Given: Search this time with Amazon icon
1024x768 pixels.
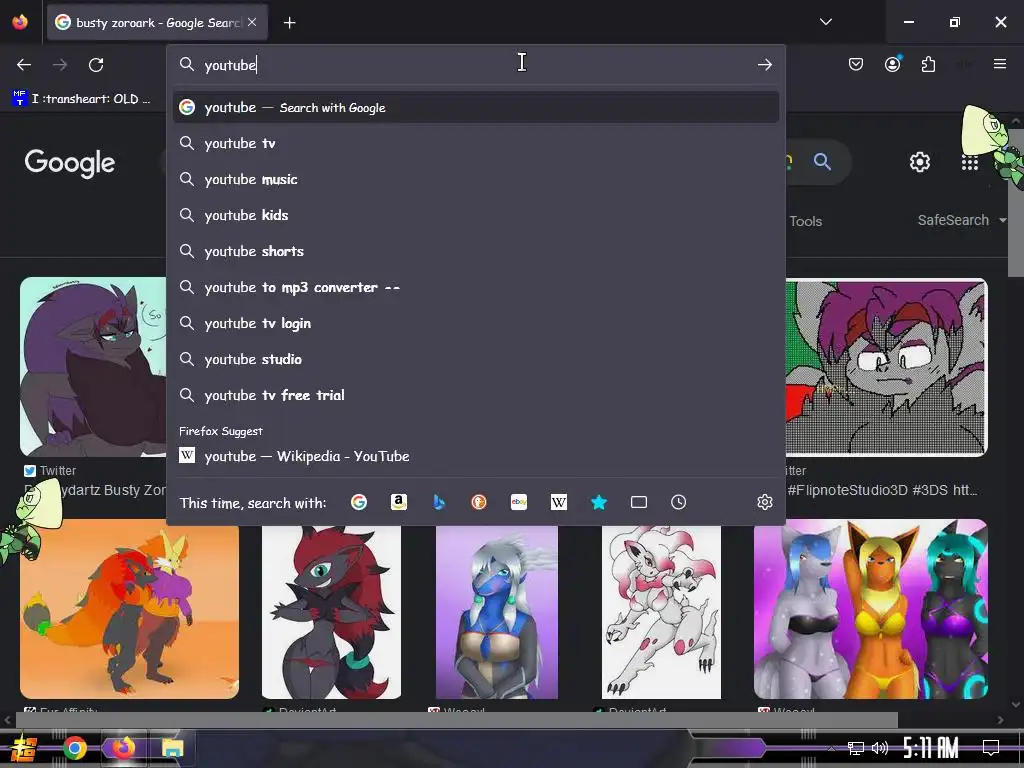Looking at the screenshot, I should coord(398,502).
